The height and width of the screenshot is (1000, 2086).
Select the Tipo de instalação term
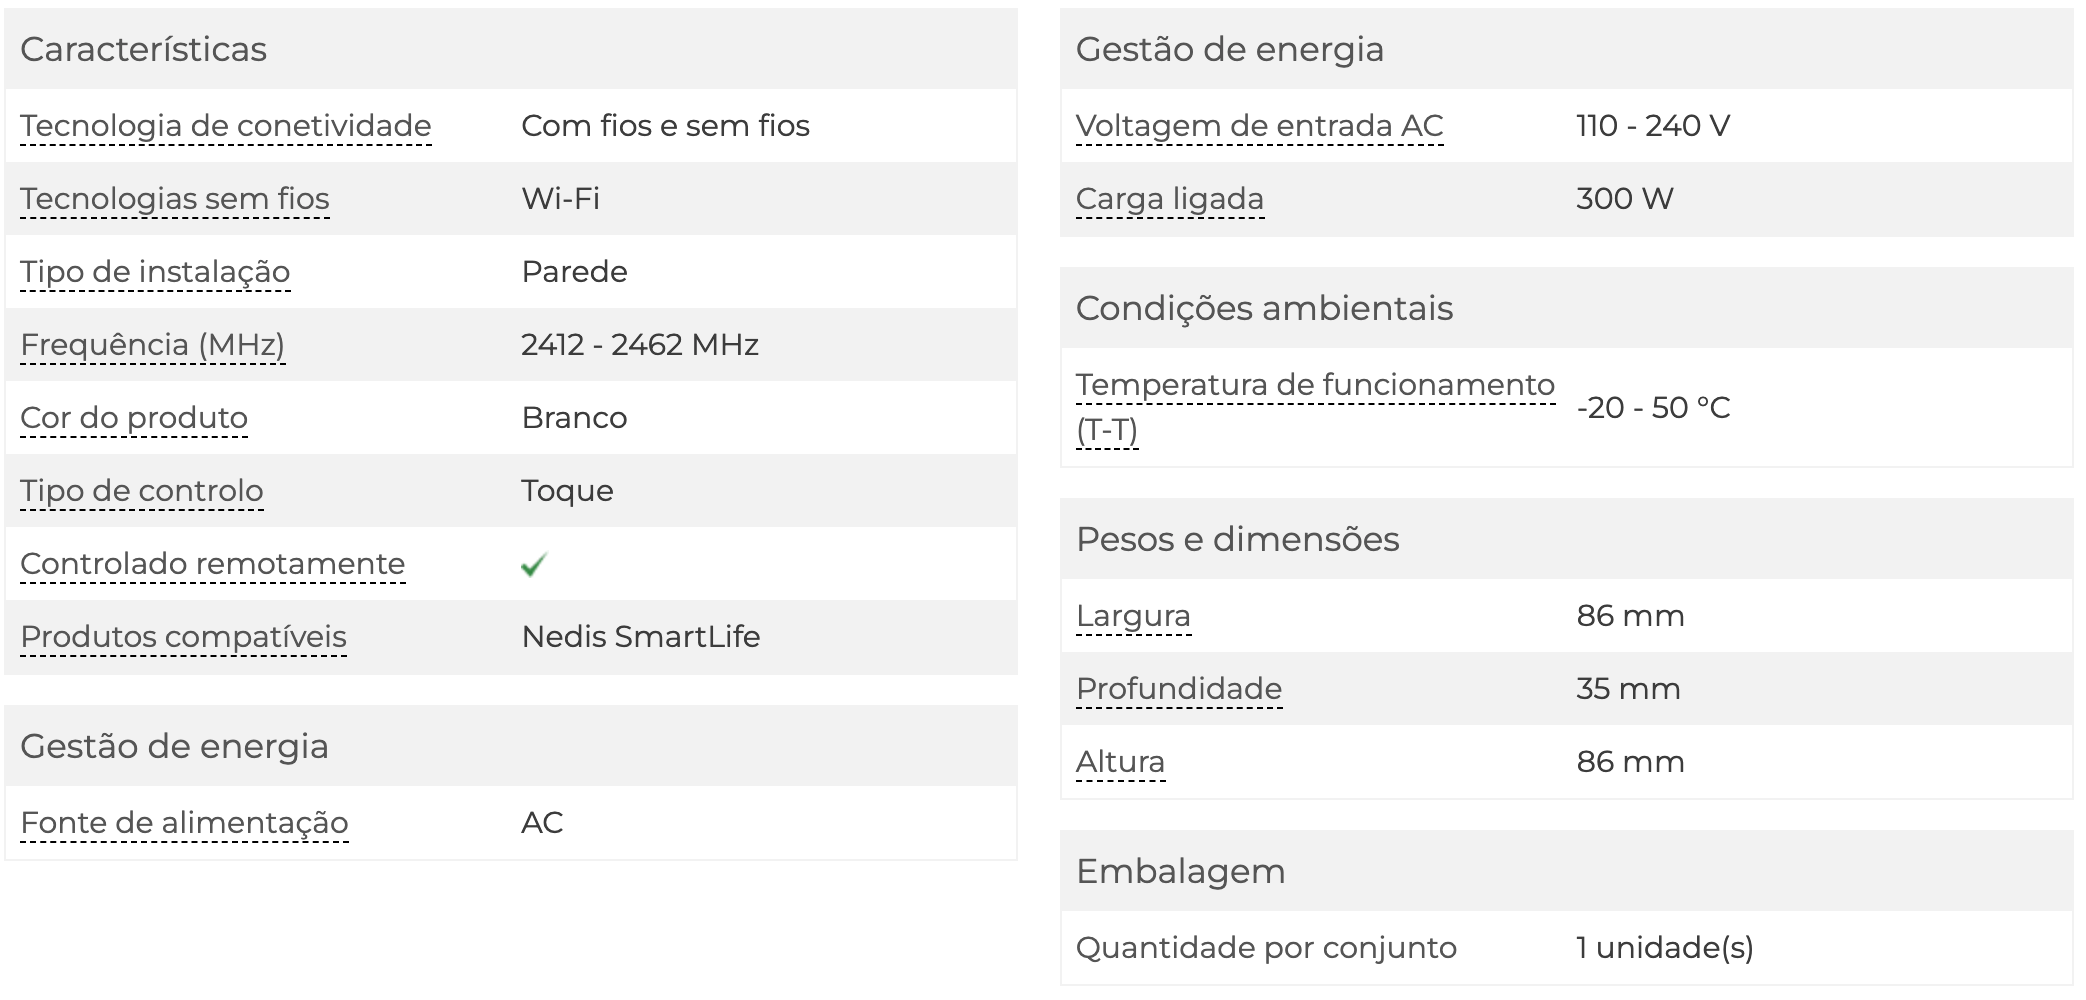pyautogui.click(x=155, y=272)
